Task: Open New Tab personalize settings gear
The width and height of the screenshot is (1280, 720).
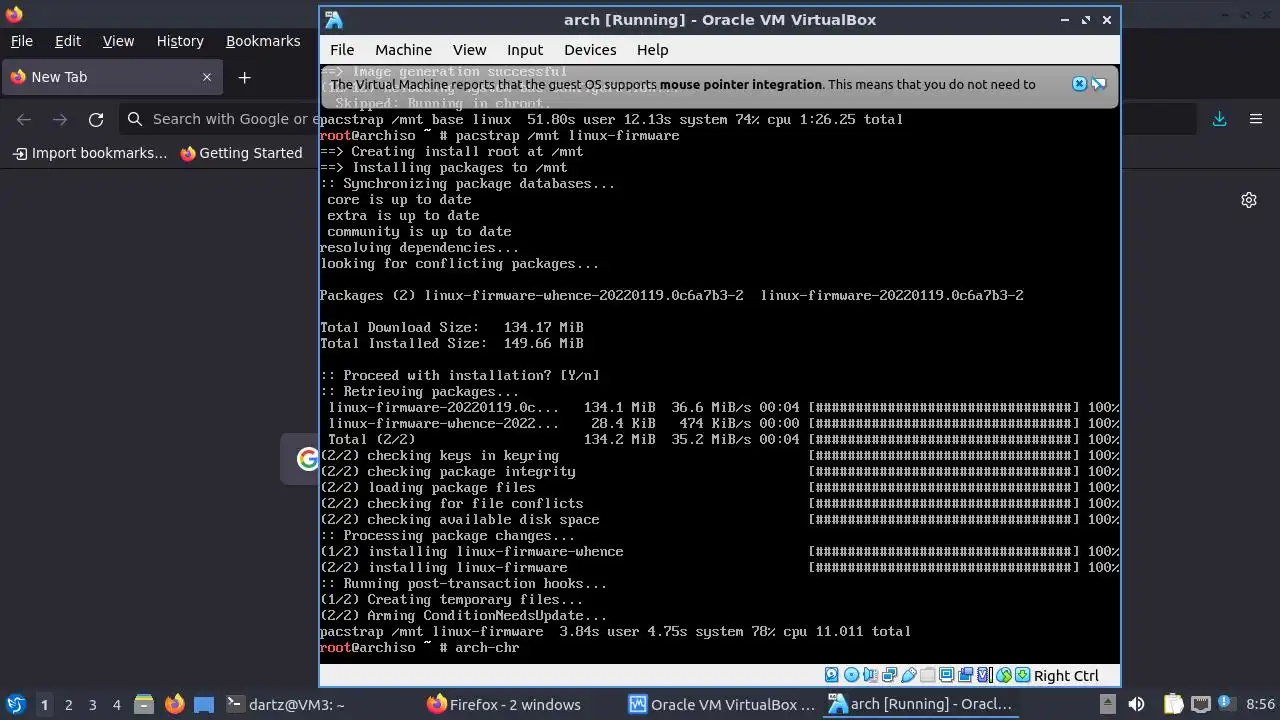Action: click(1249, 200)
